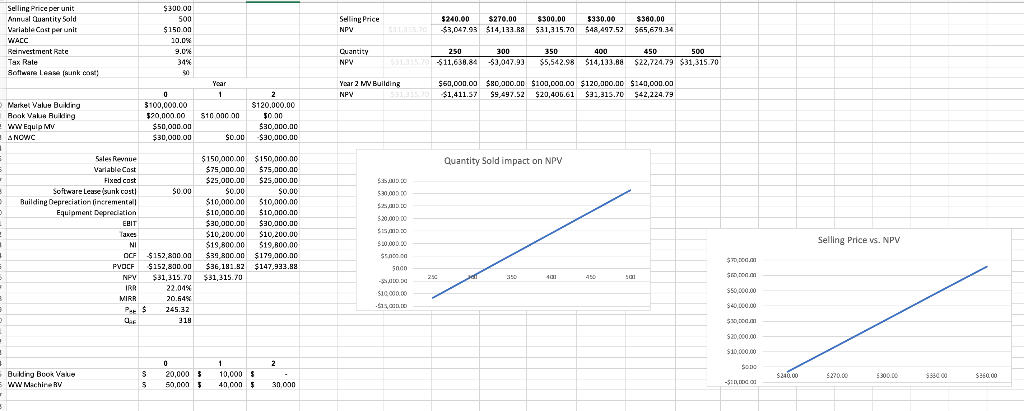Select the blue line in Selling Price chart
Image resolution: width=1024 pixels, height=411 pixels.
tap(887, 319)
